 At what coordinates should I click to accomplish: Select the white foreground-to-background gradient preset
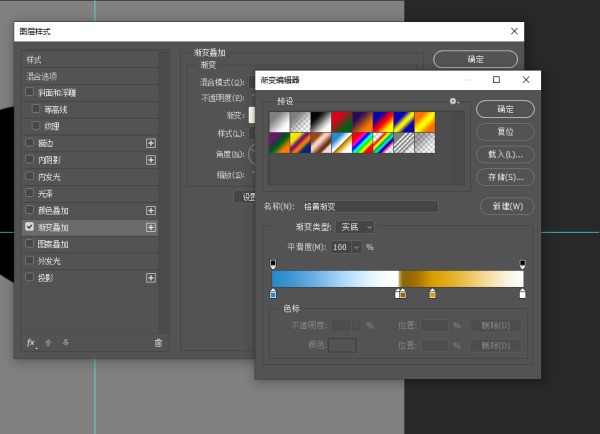tap(280, 122)
